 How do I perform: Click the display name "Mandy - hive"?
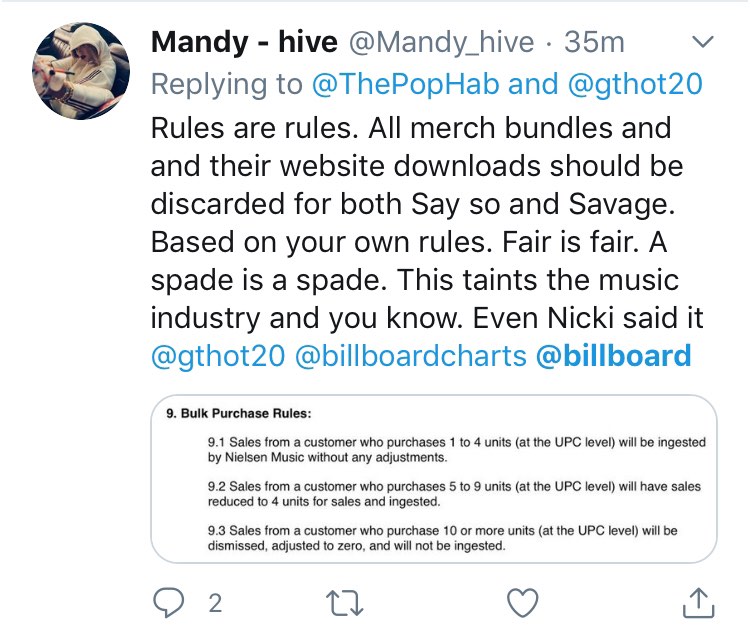pos(243,42)
